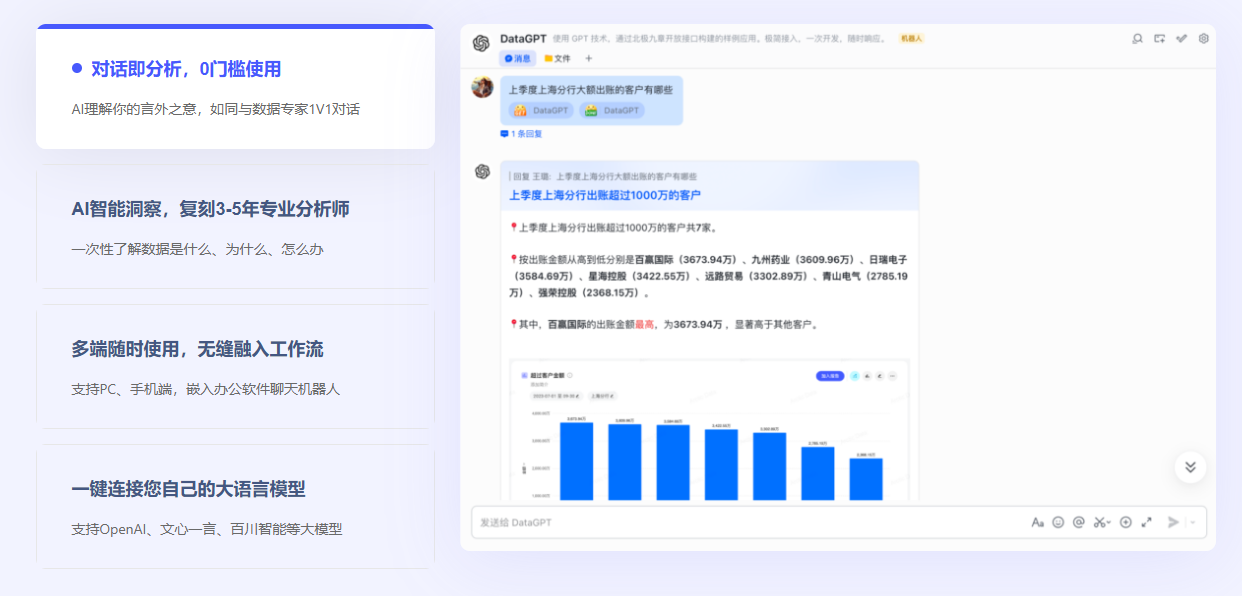
Task: Click the more (…) icon on chart card
Action: click(893, 376)
